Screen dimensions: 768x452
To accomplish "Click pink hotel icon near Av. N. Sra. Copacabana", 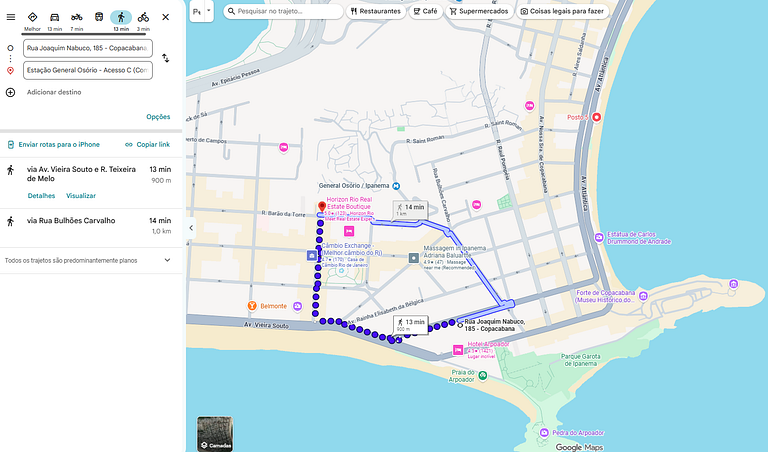I will (529, 106).
